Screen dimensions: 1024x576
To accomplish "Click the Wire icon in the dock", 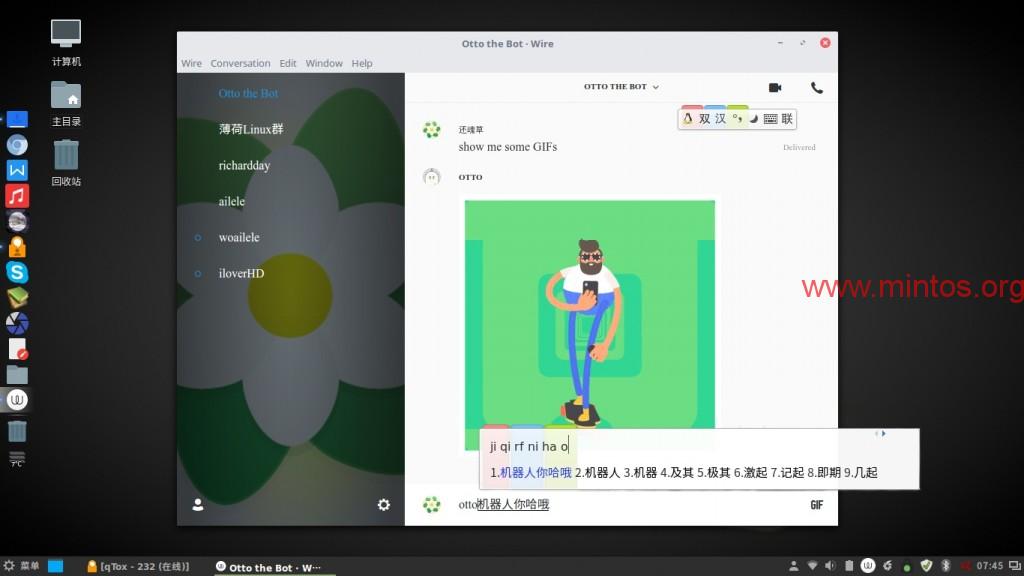I will pyautogui.click(x=17, y=400).
